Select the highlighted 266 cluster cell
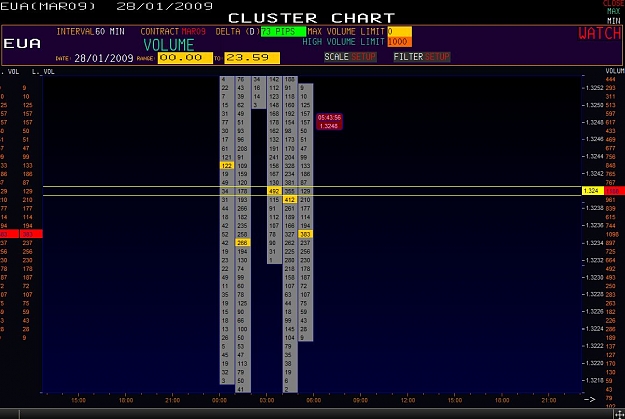Screen dimensions: 625x419 pyautogui.click(x=242, y=242)
